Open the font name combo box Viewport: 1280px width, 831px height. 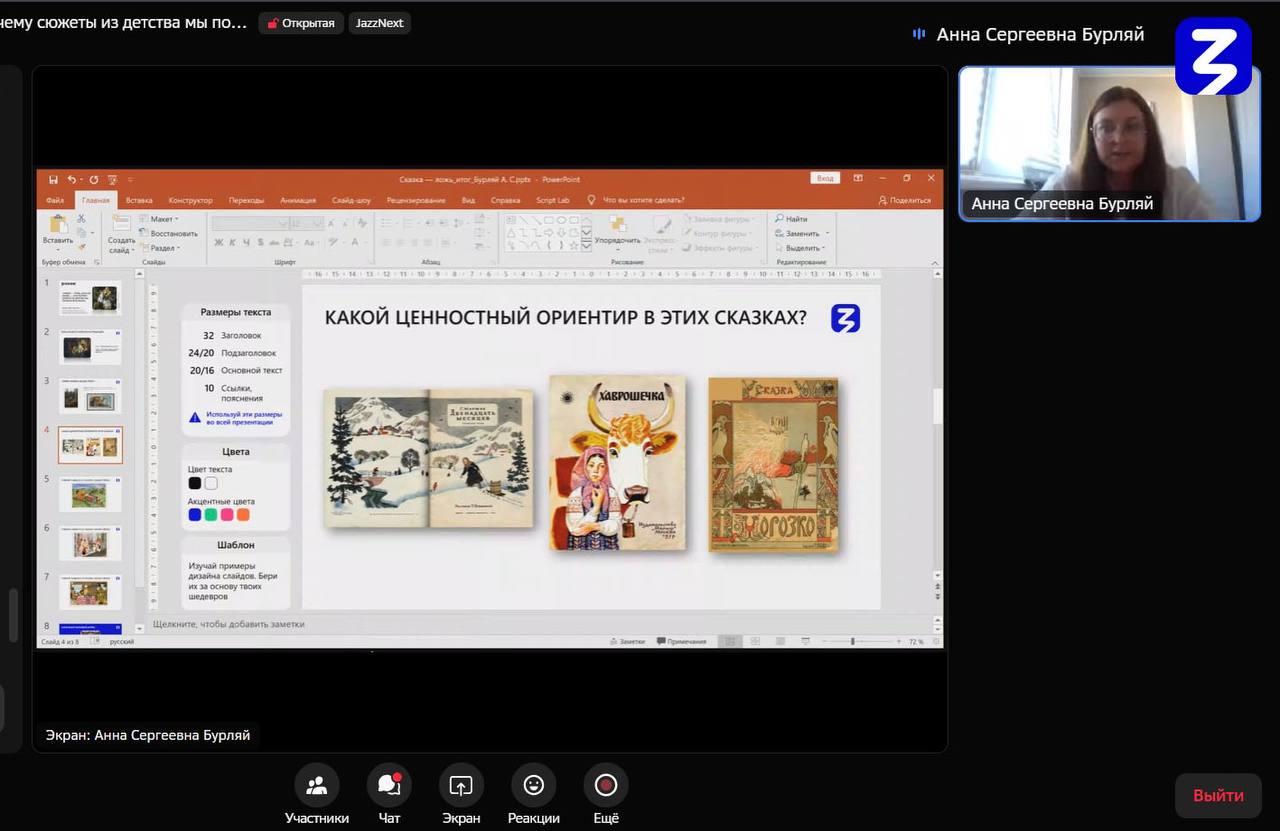point(250,224)
